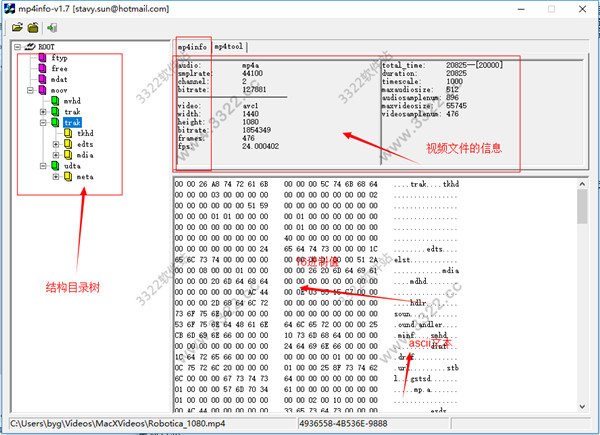The width and height of the screenshot is (600, 435).
Task: Click the video codec value avc1
Action: pyautogui.click(x=250, y=106)
